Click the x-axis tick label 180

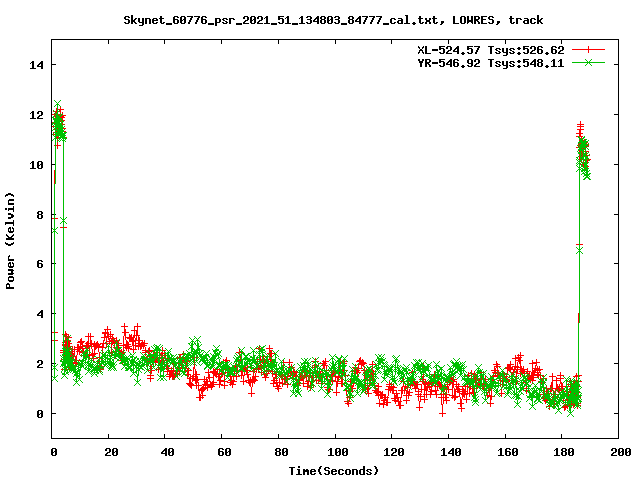coord(564,452)
